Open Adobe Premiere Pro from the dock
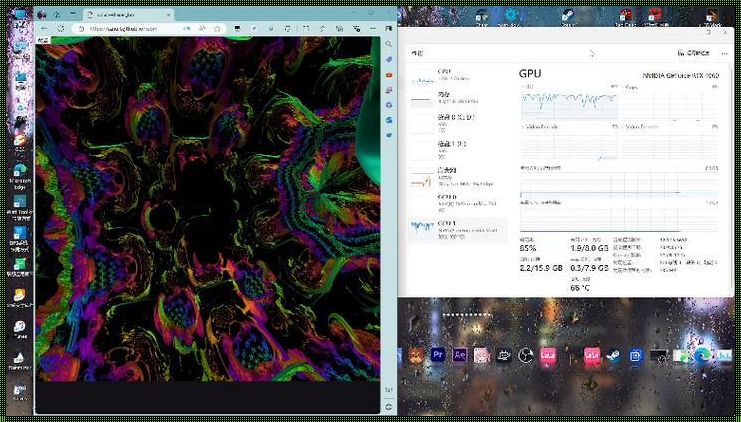This screenshot has width=741, height=422. [x=438, y=354]
